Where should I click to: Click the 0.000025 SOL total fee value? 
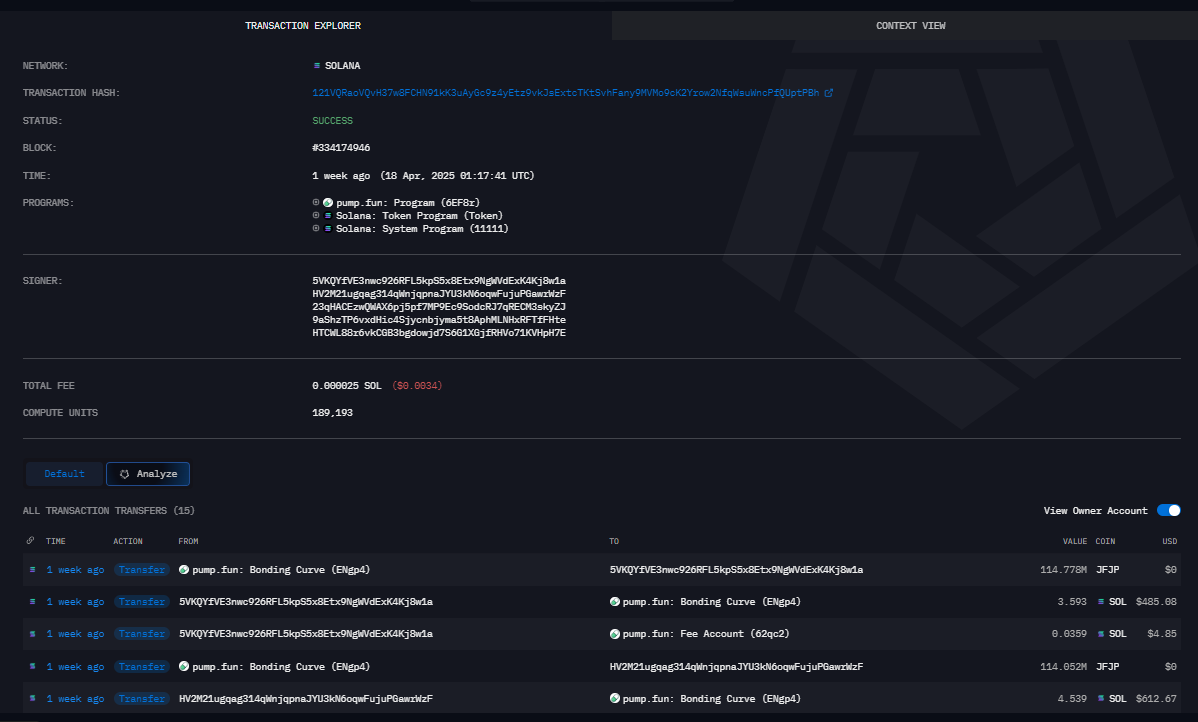(346, 386)
